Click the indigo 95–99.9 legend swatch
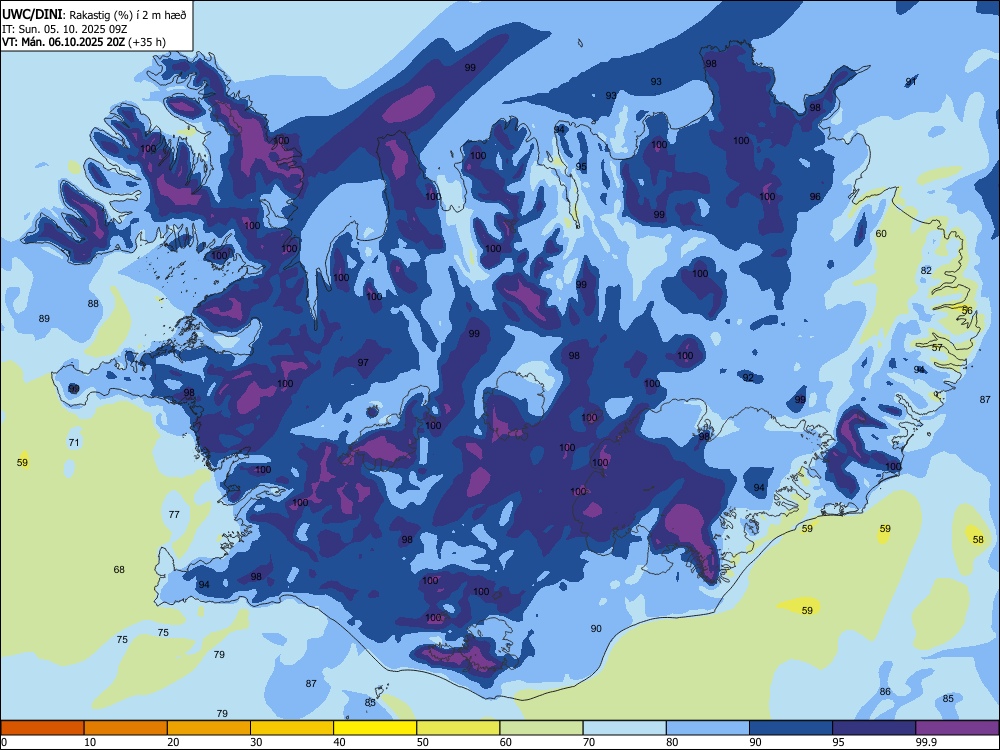 [x=874, y=728]
